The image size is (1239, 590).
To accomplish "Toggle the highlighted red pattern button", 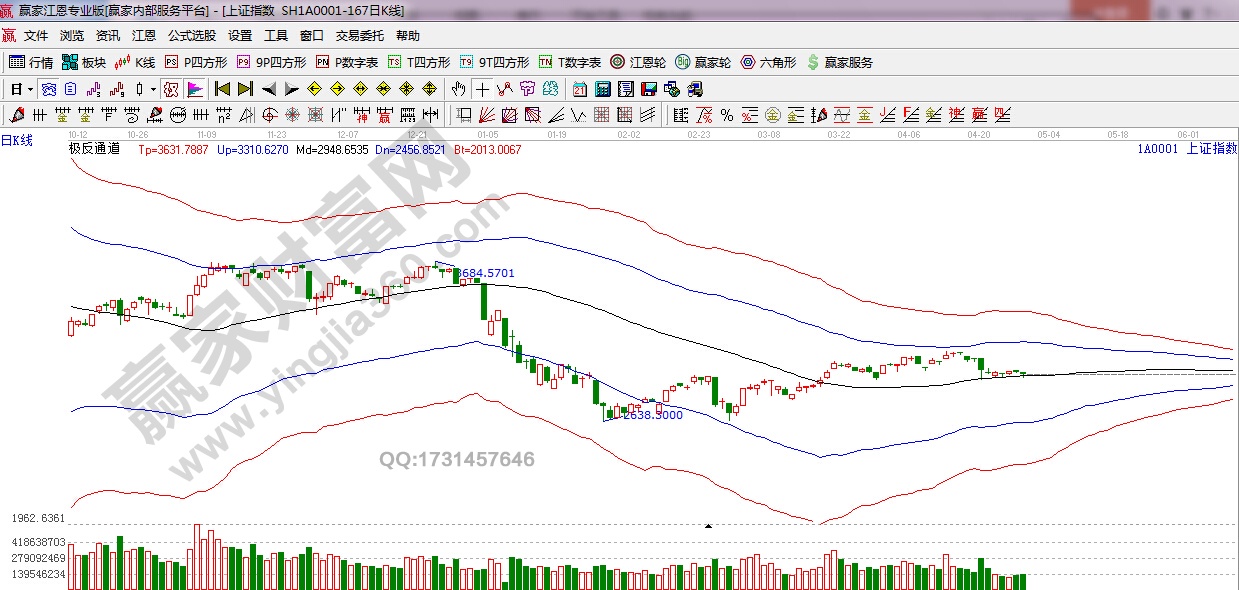I will 171,89.
